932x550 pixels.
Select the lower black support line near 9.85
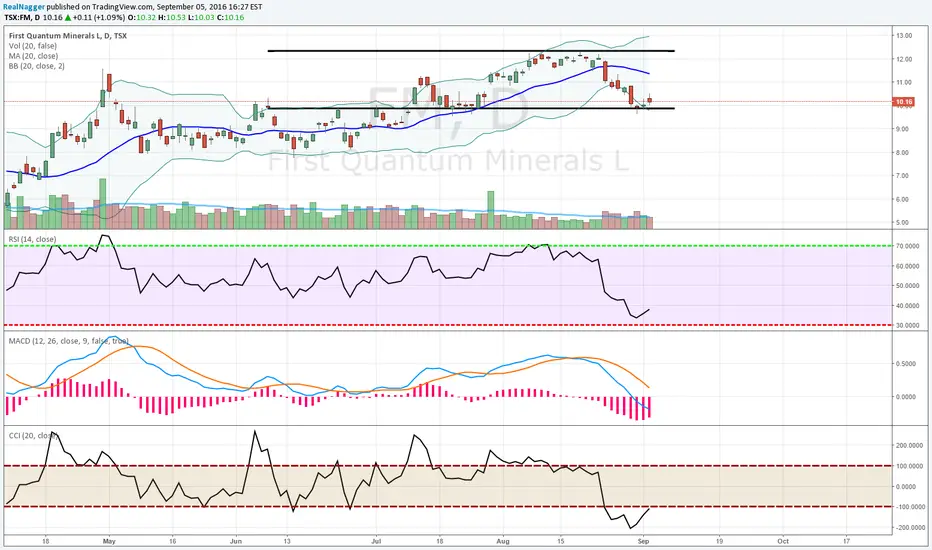pyautogui.click(x=471, y=108)
